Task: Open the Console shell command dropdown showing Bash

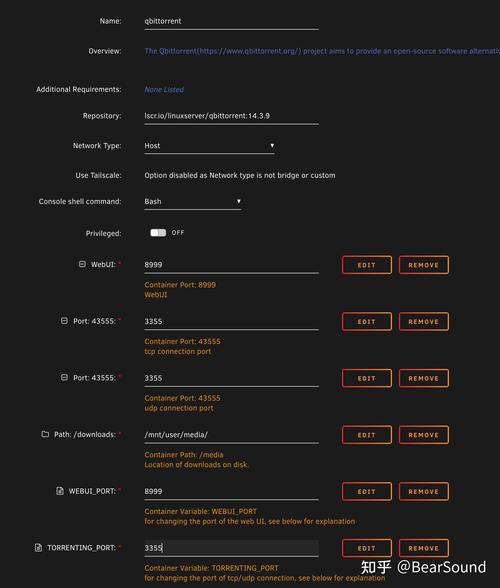Action: pos(192,201)
